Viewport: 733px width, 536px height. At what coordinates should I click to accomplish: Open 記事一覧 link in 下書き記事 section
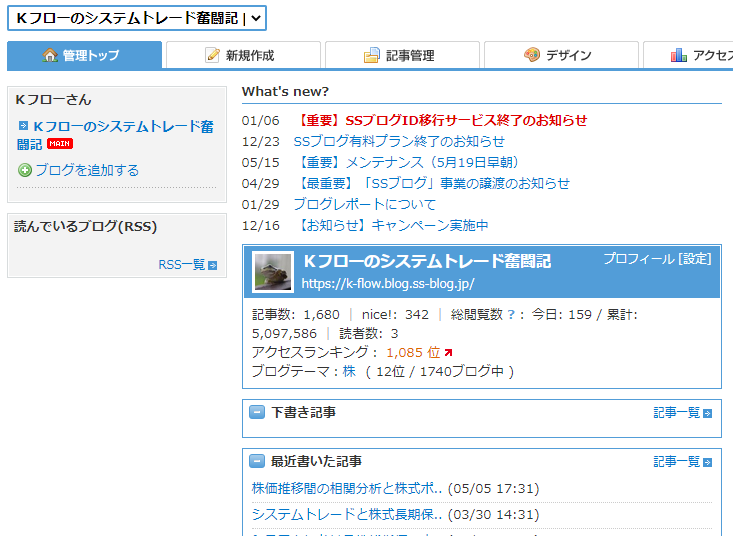676,413
